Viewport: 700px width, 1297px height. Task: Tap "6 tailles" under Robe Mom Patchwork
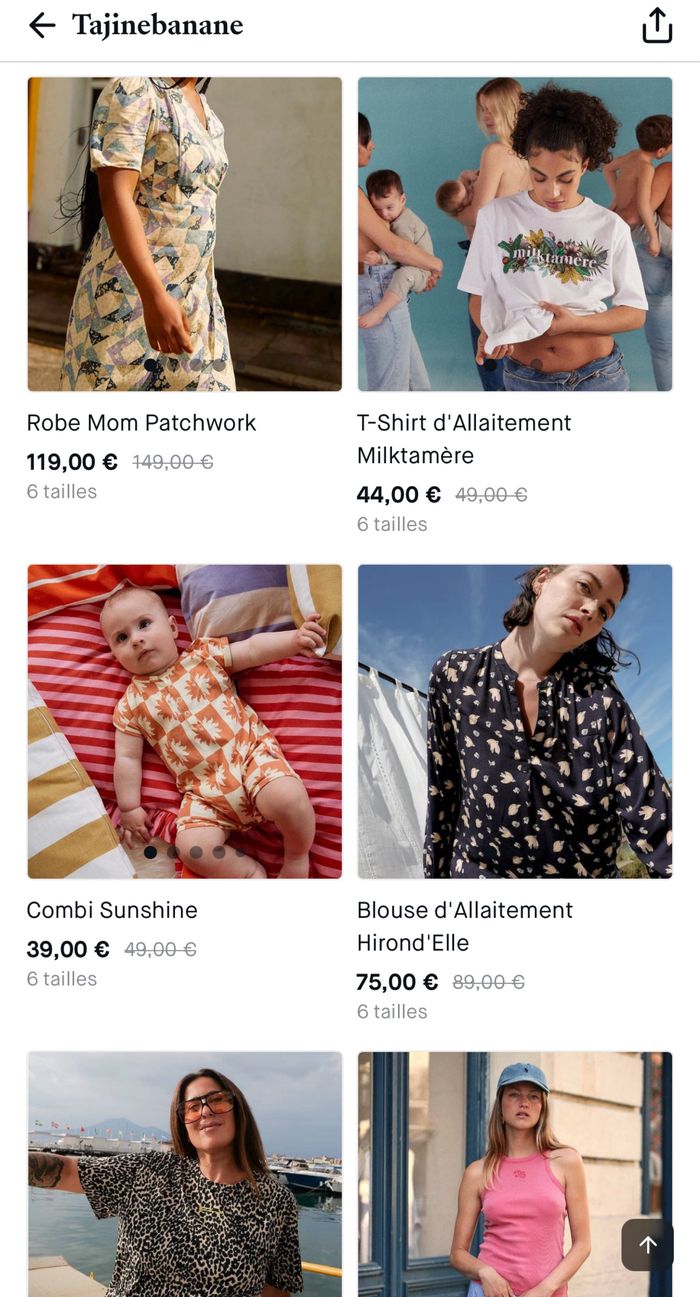point(62,492)
